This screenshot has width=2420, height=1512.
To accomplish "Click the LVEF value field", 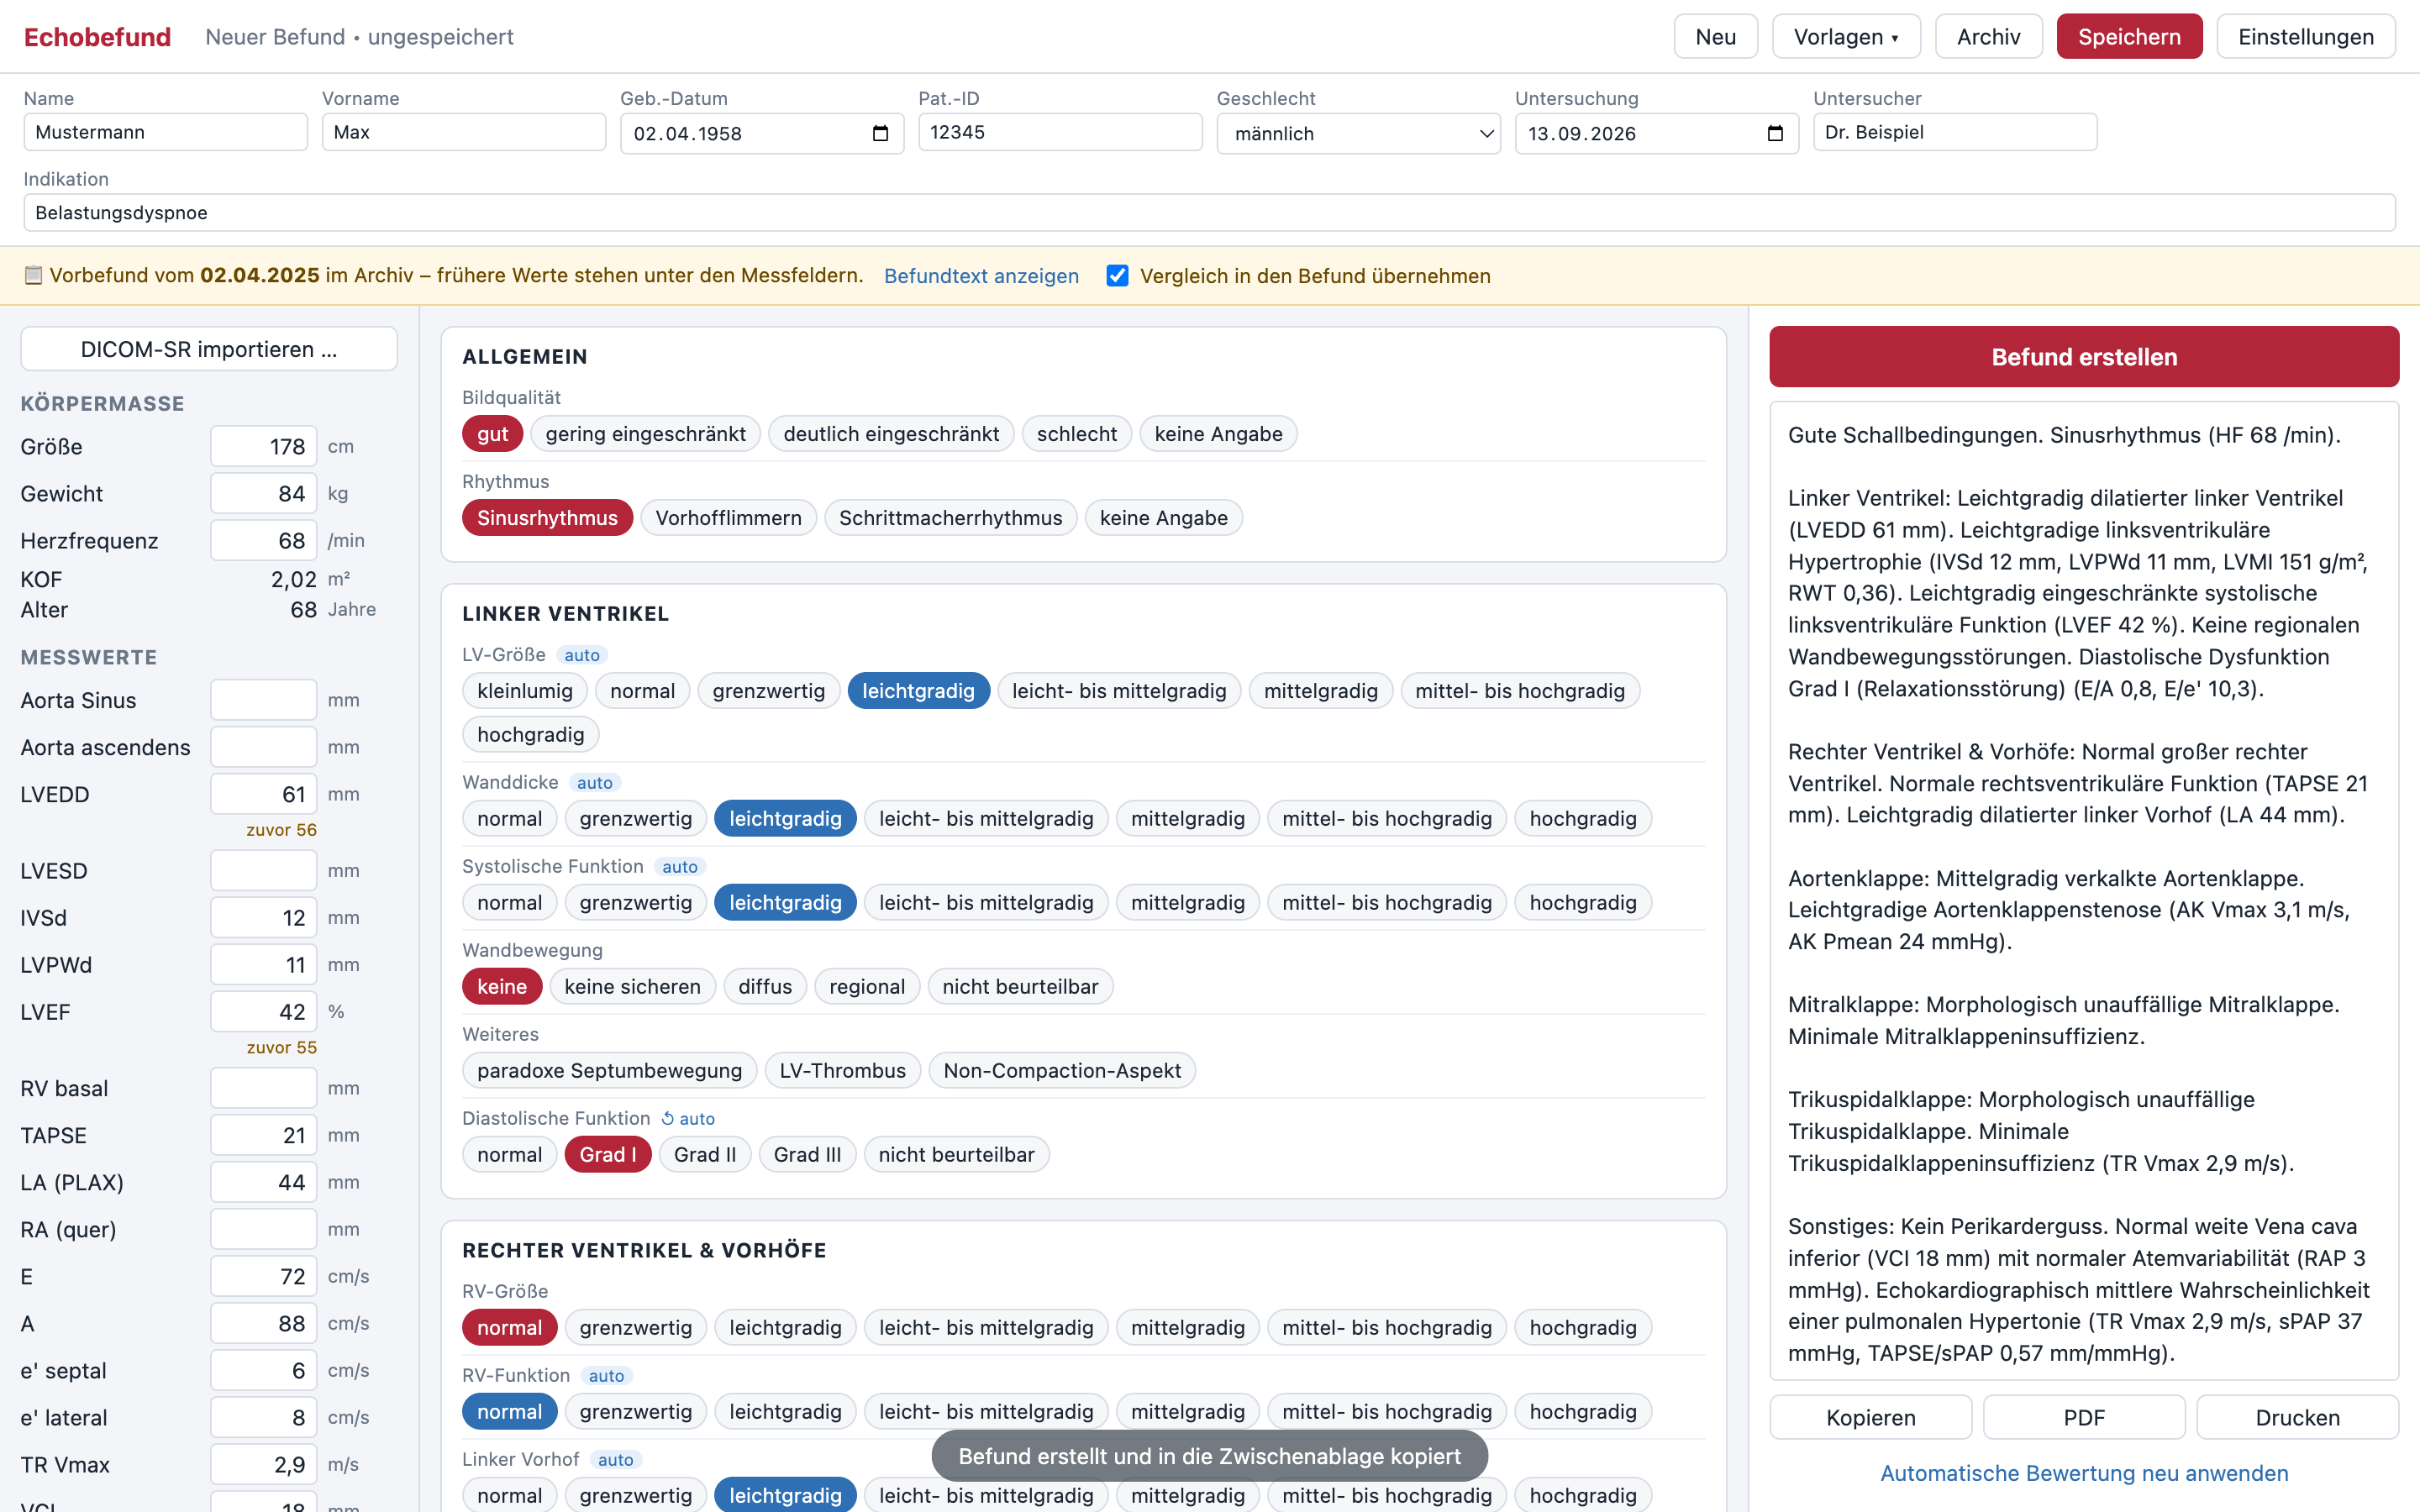I will [x=264, y=1012].
